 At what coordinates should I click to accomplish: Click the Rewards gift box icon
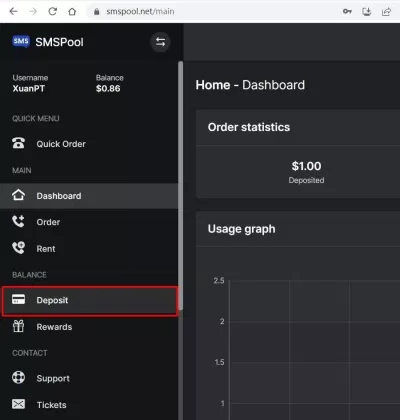pos(18,326)
